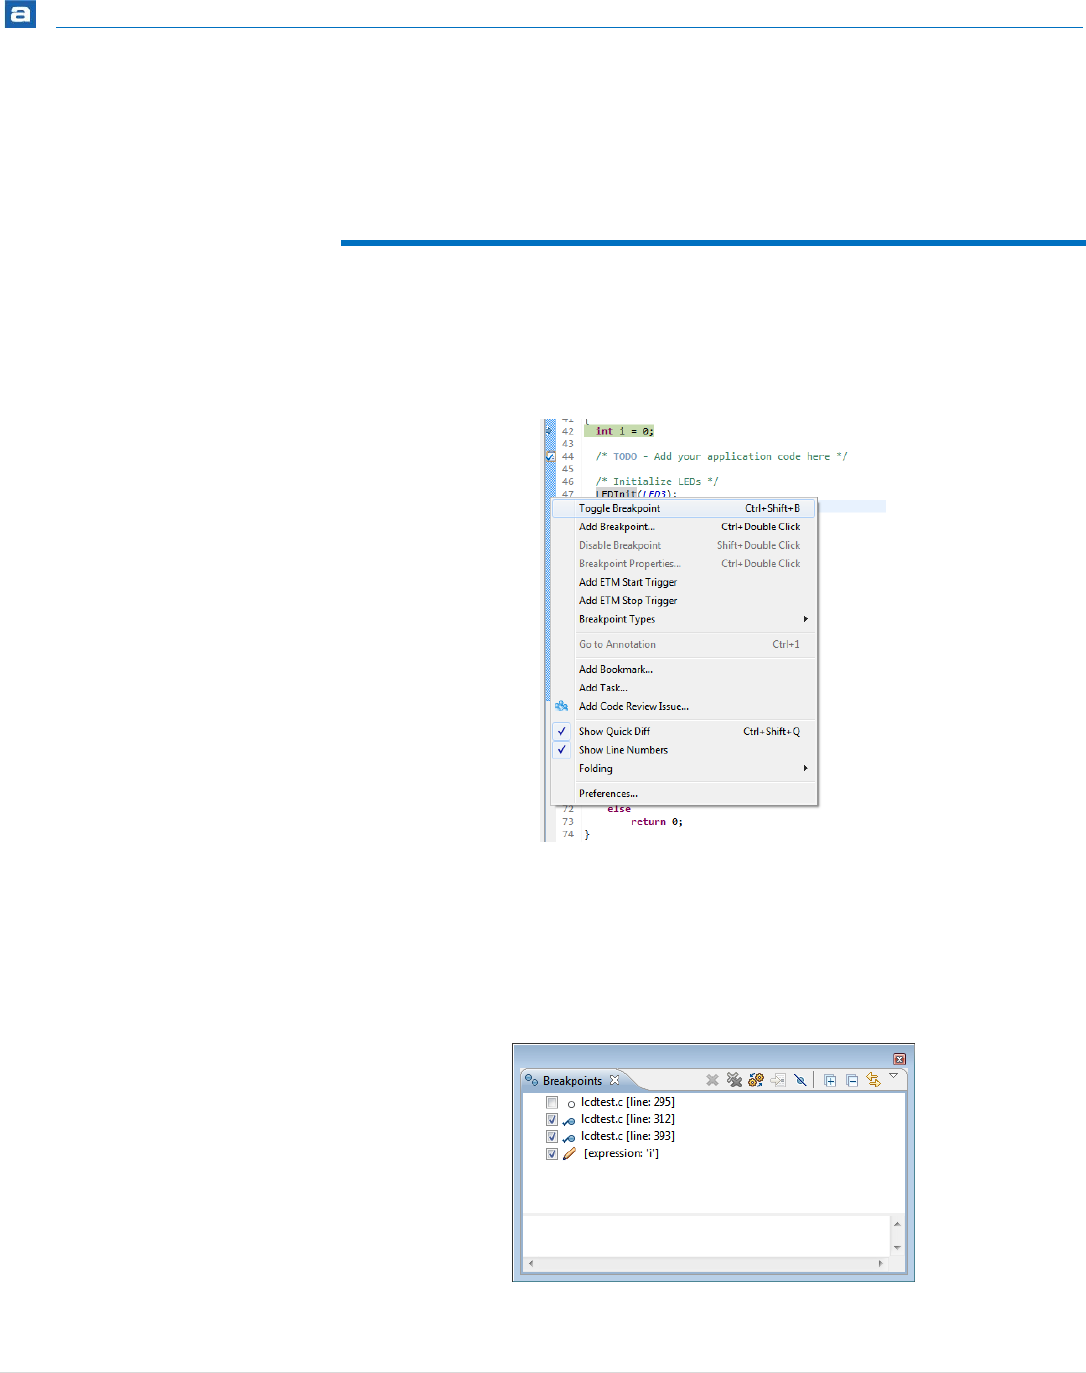1086x1373 pixels.
Task: Click the pencil watchpoint icon for expression 'i'
Action: 569,1154
